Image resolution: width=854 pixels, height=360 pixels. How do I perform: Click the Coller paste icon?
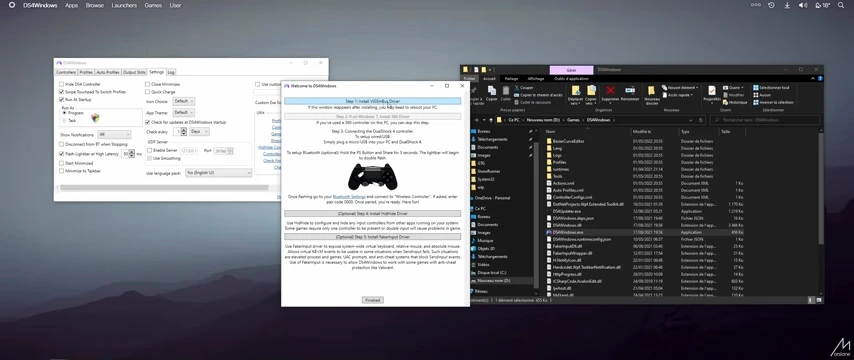click(506, 90)
